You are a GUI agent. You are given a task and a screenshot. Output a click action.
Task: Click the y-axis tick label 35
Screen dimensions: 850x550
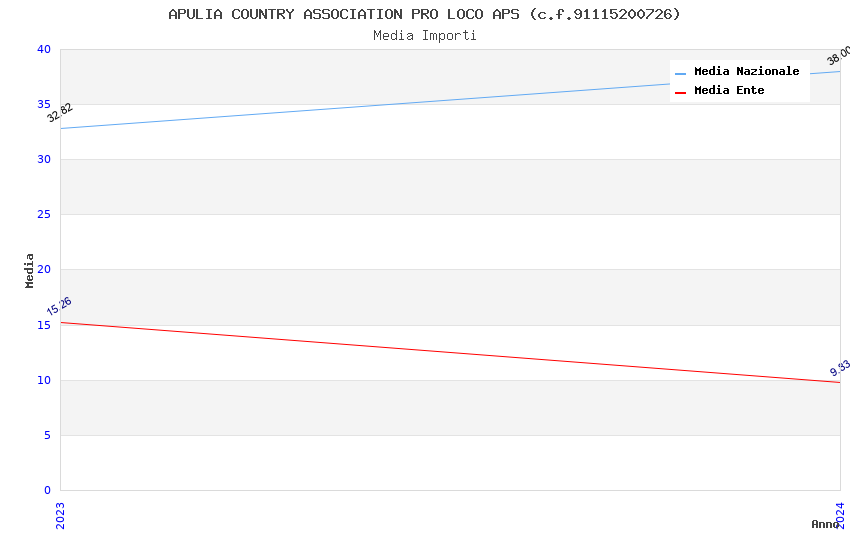coord(44,104)
